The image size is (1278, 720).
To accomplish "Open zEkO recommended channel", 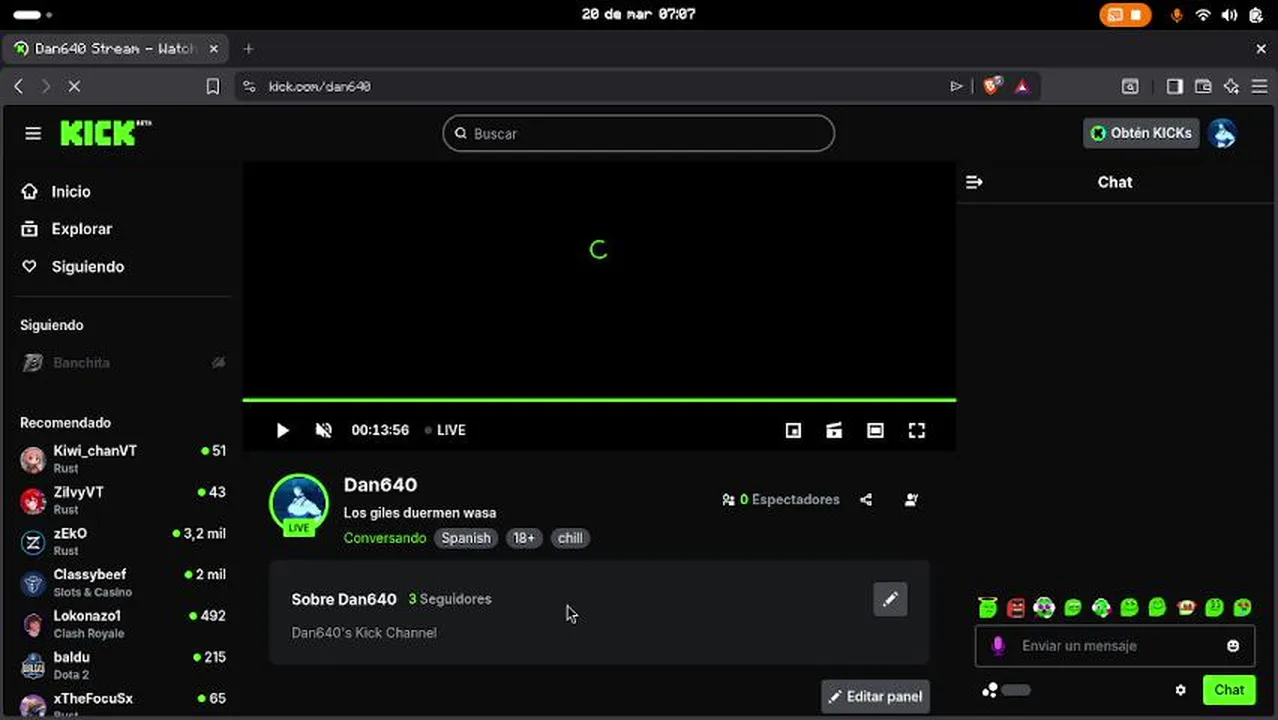I will point(123,541).
